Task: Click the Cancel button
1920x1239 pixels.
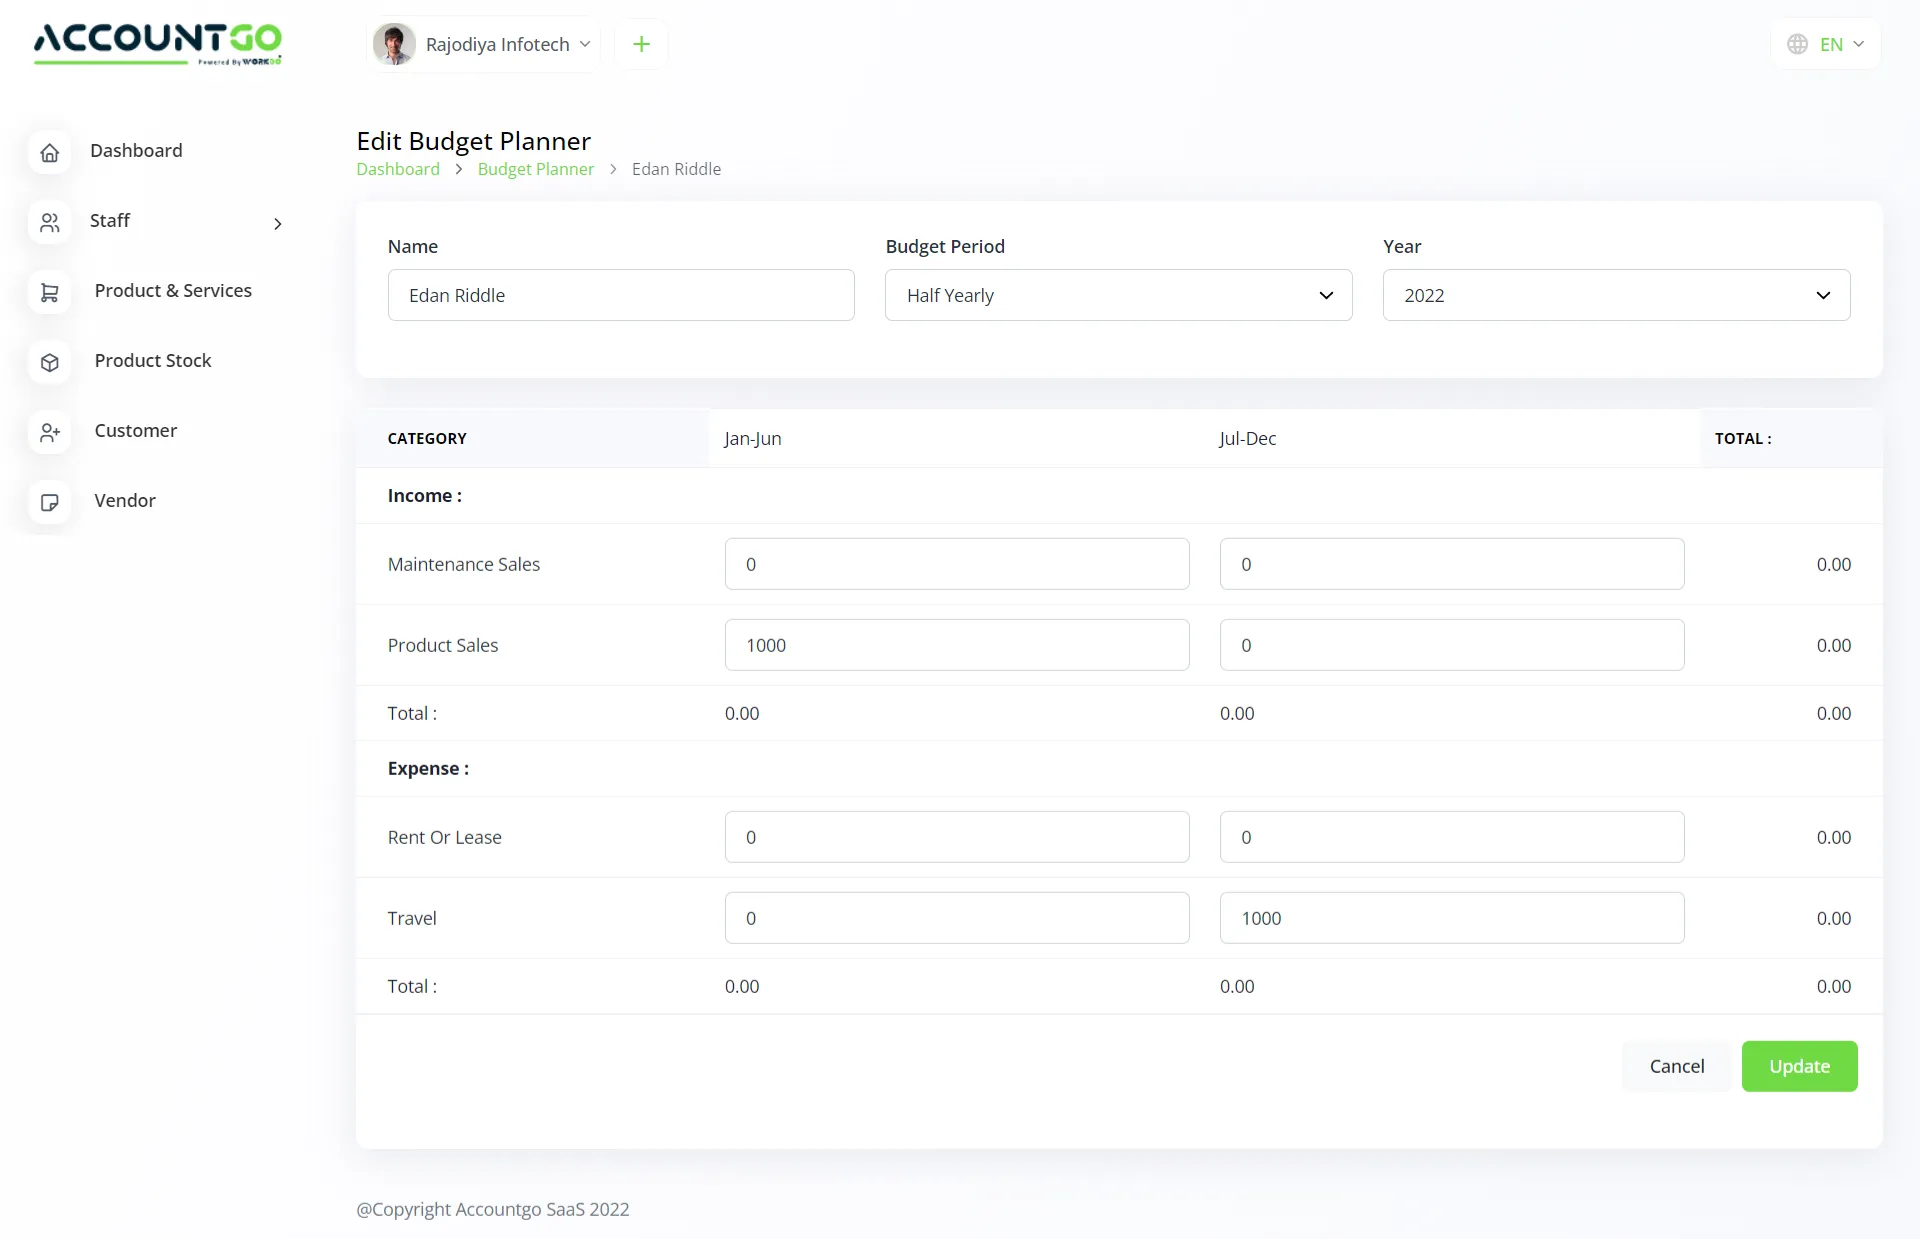Action: (1676, 1066)
